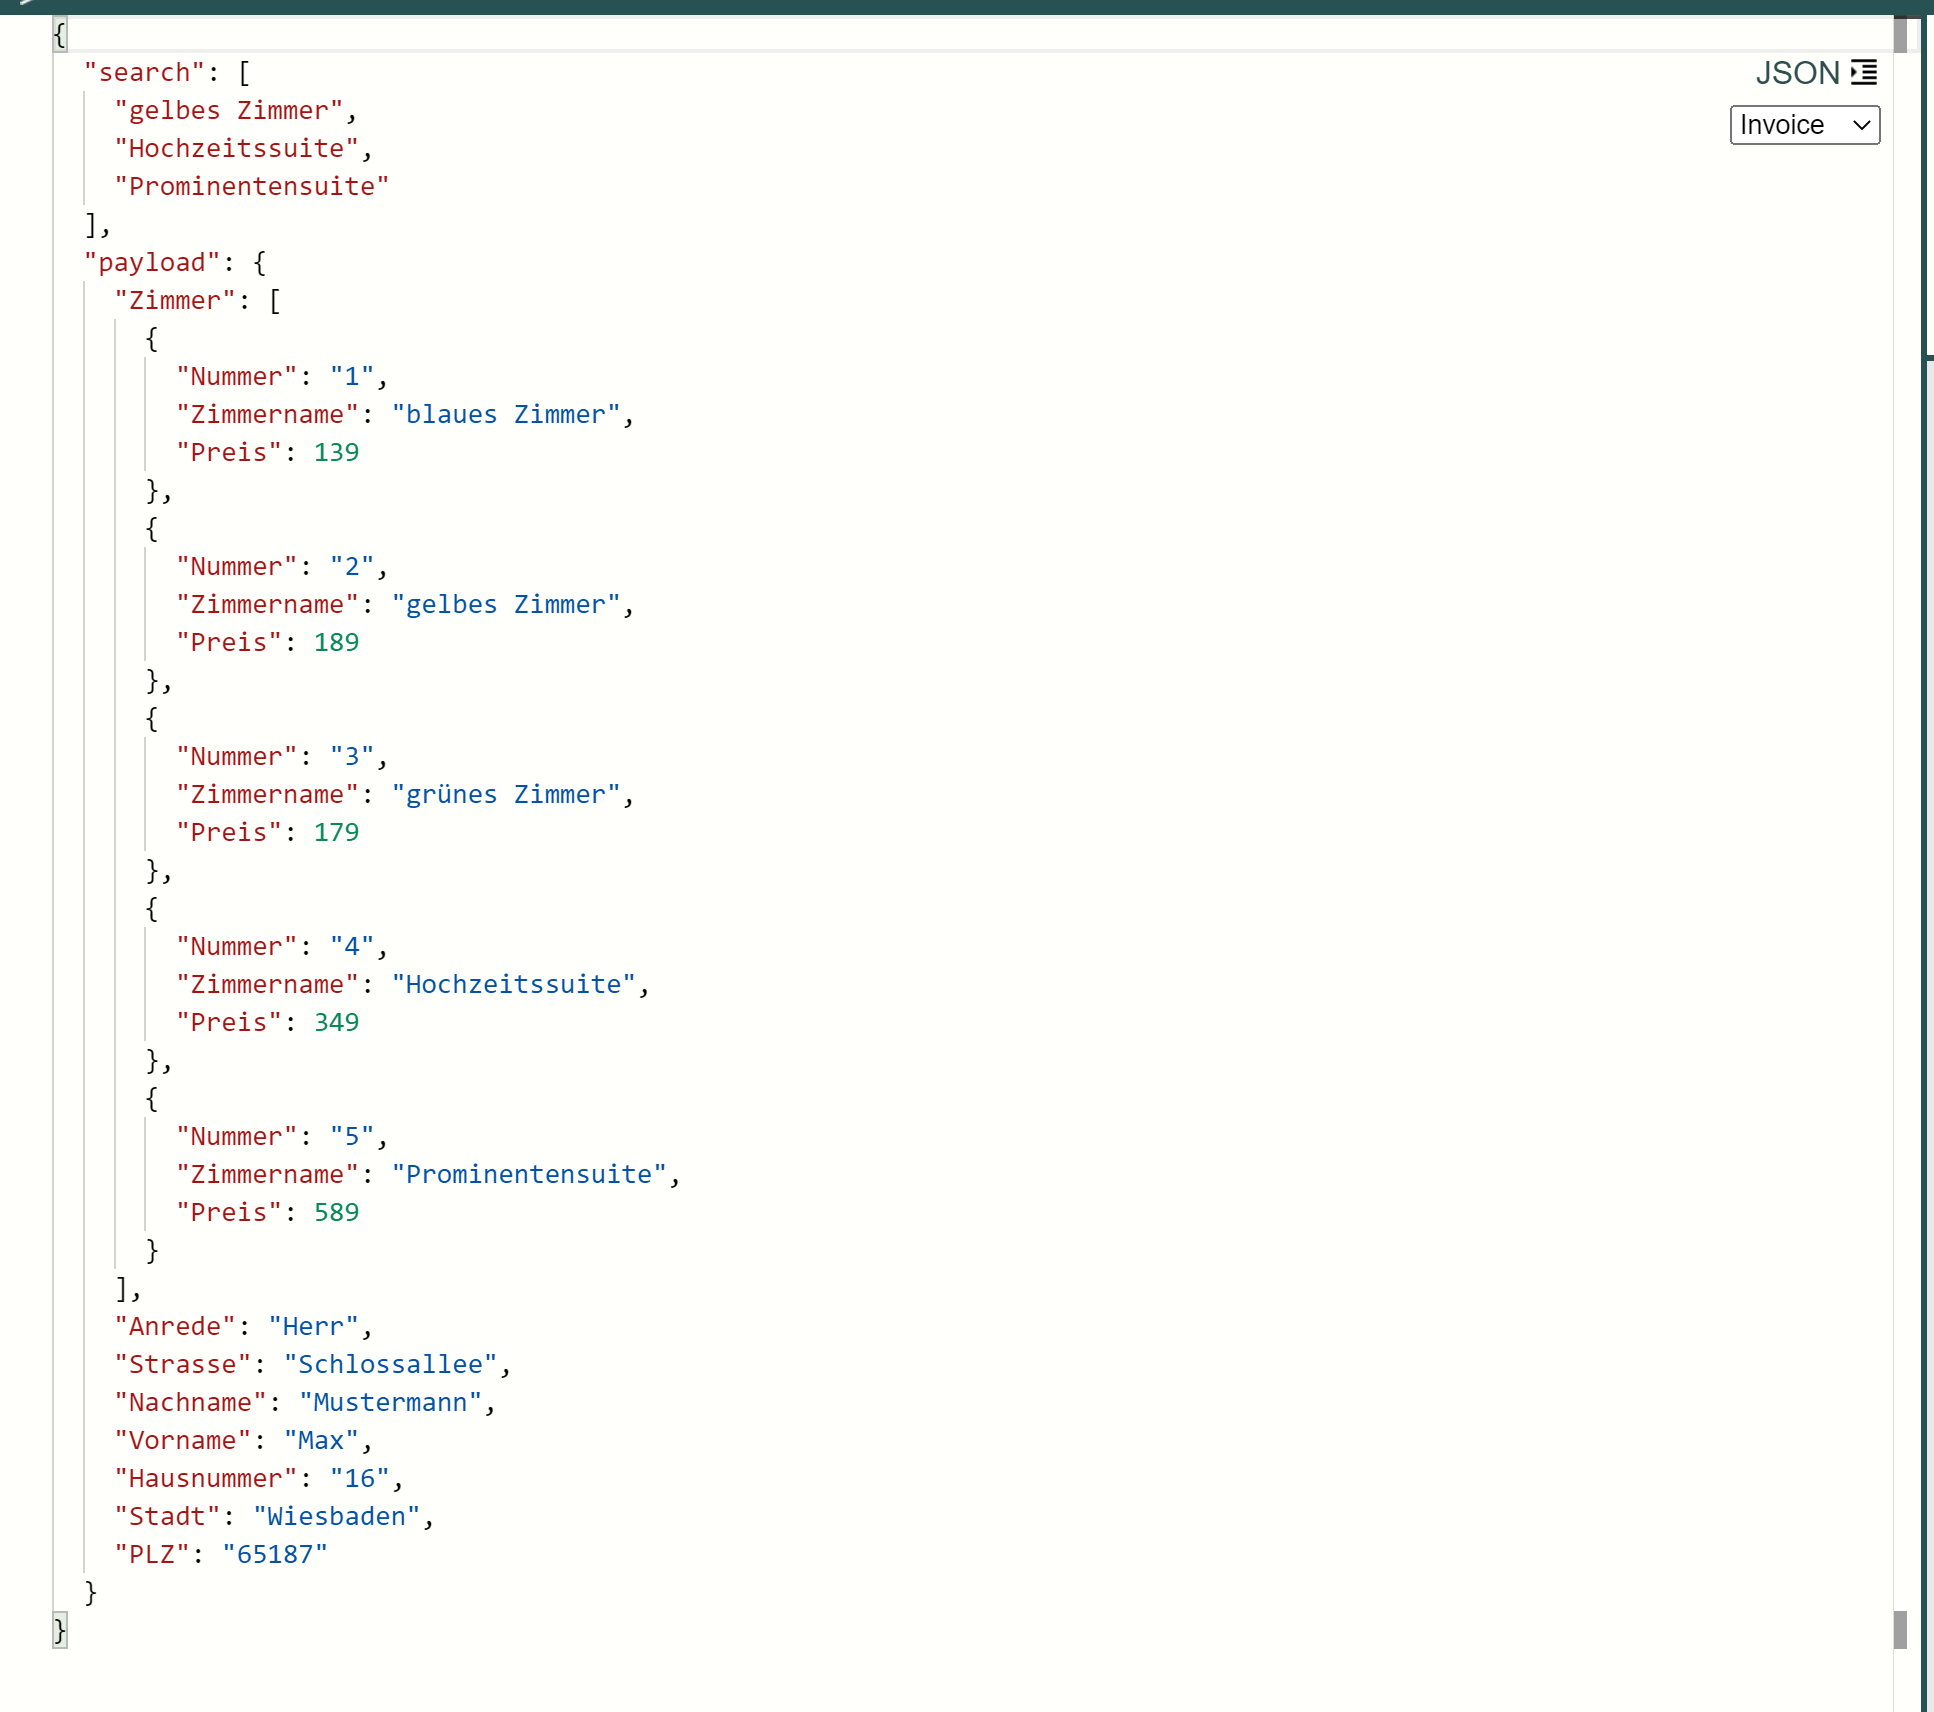The image size is (1934, 1712).
Task: Click the opening brace on first line
Action: 60,35
